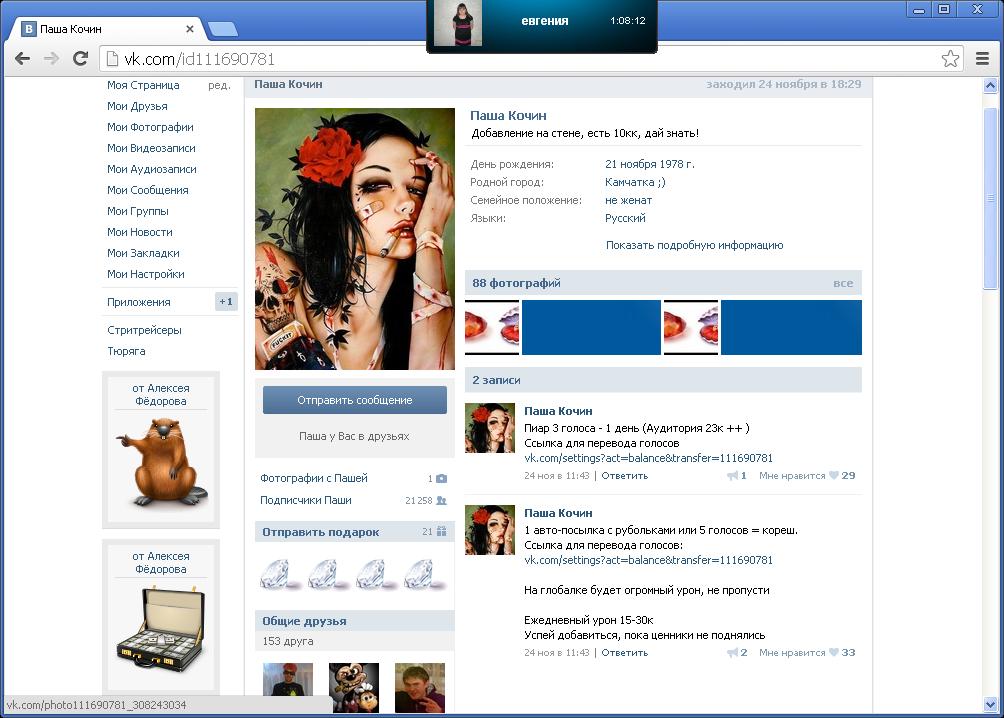1004x718 pixels.
Task: Click the scrollbar down arrow
Action: pyautogui.click(x=991, y=705)
